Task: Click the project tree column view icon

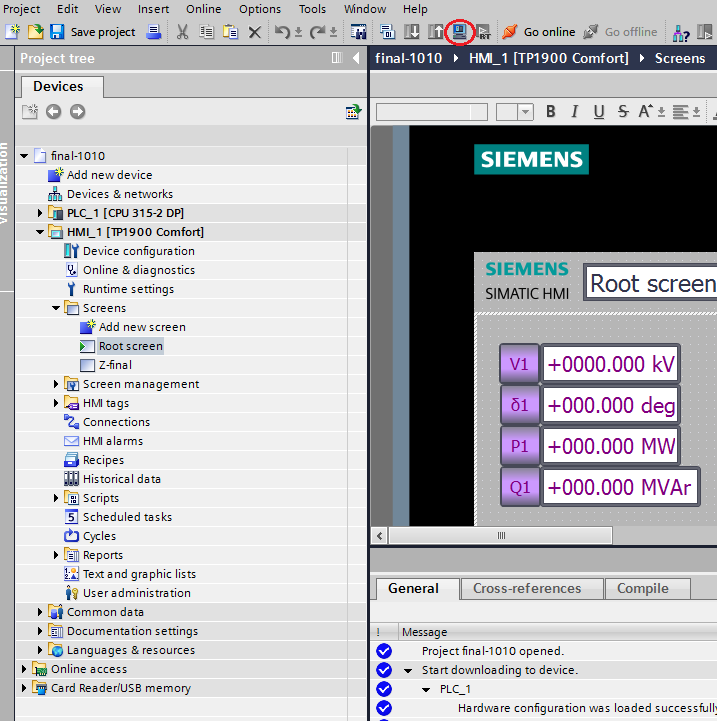Action: click(x=337, y=57)
